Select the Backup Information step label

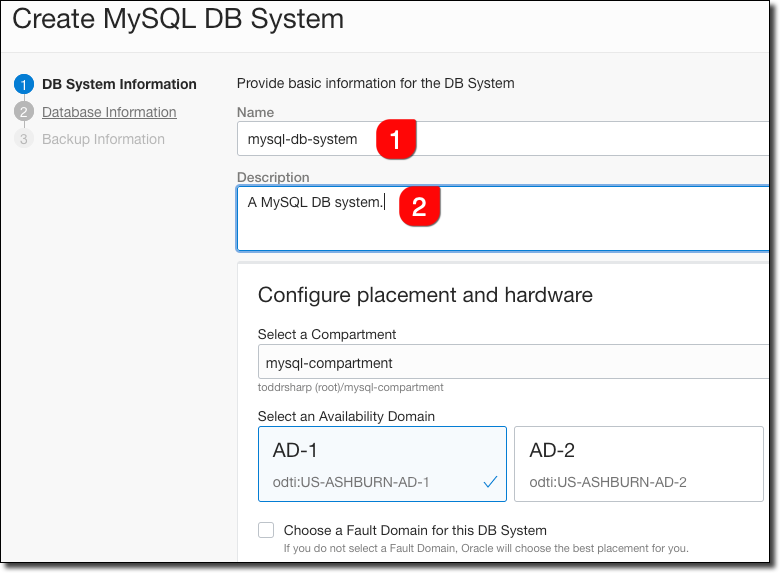click(103, 139)
